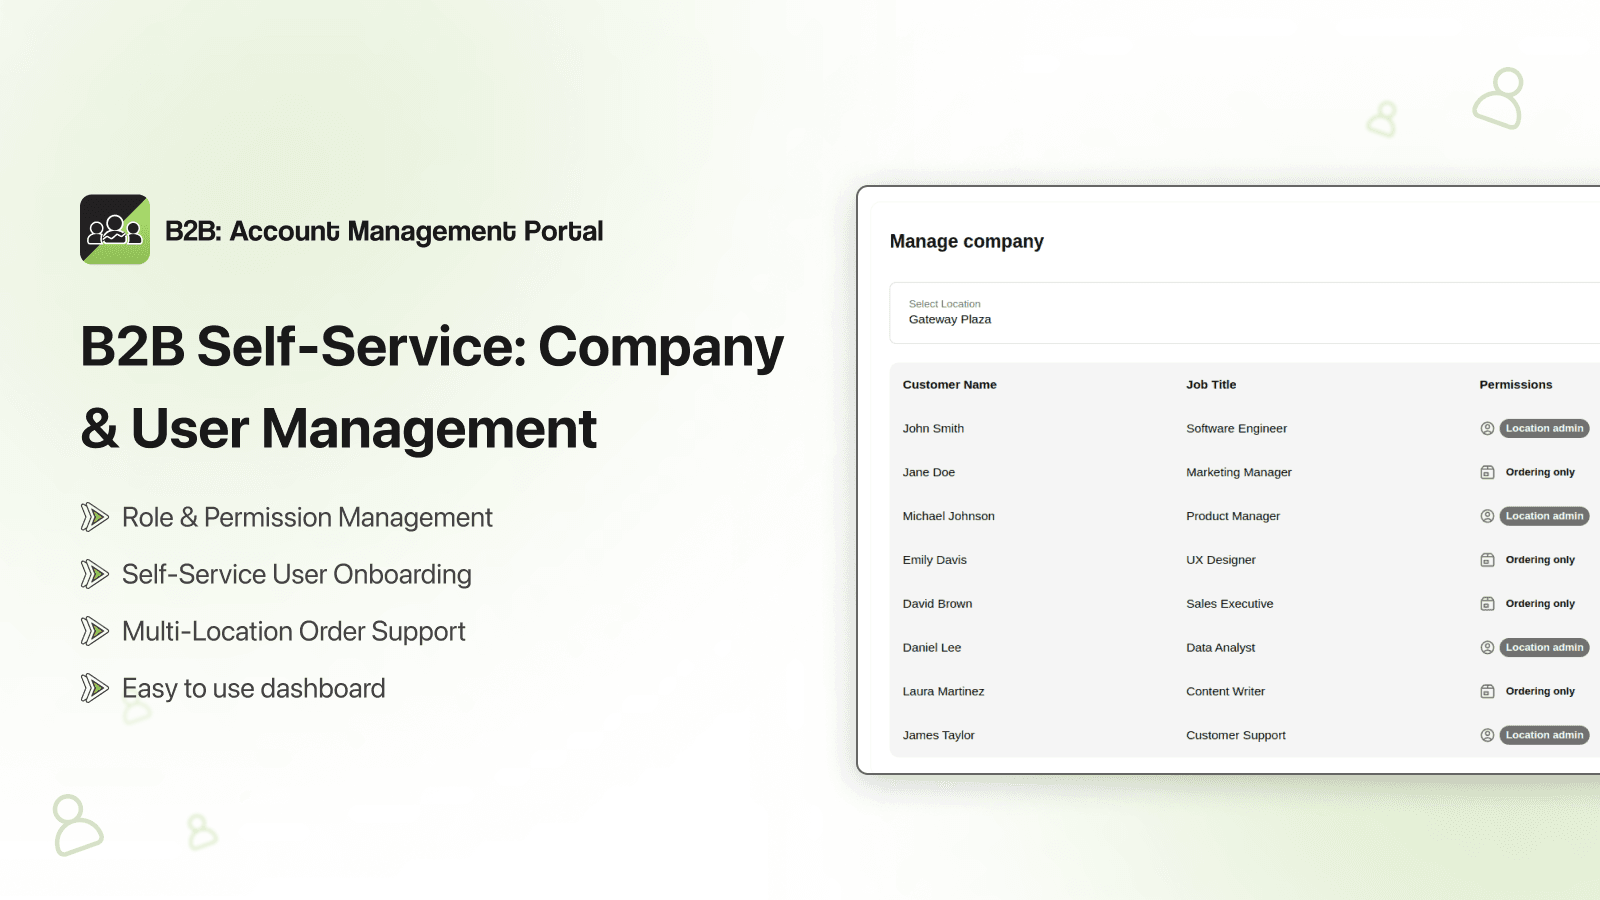Click the Customer Name column header
This screenshot has height=900, width=1600.
(949, 384)
